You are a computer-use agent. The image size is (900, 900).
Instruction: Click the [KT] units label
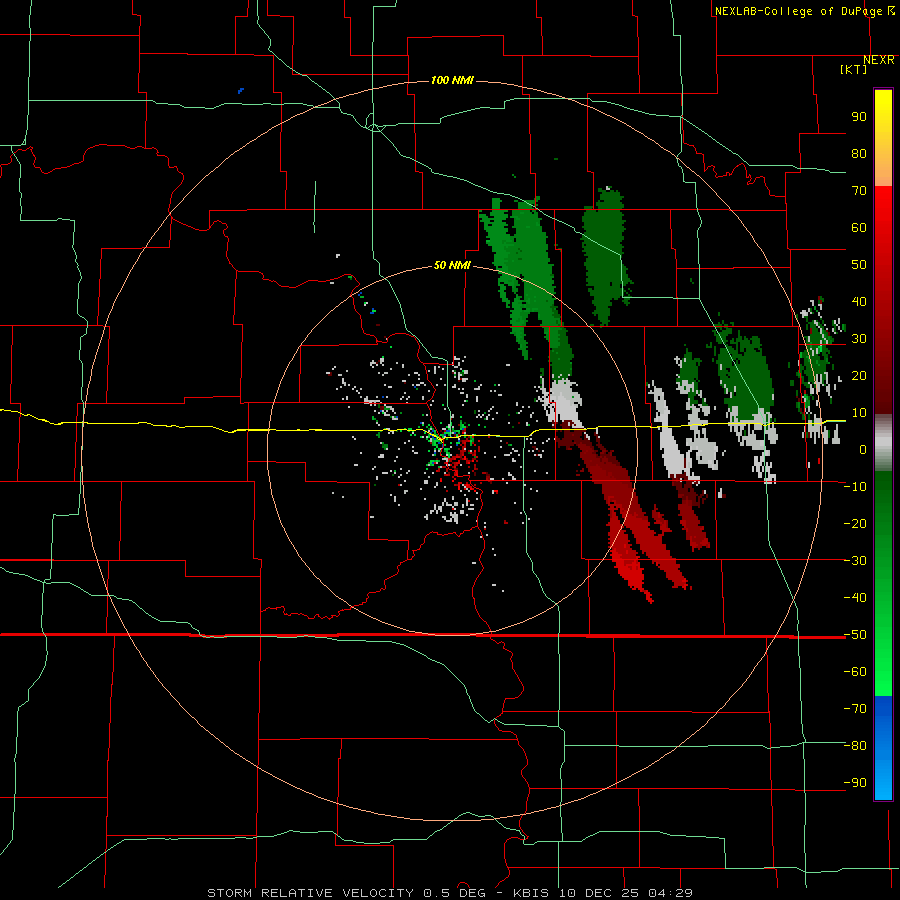coord(853,69)
